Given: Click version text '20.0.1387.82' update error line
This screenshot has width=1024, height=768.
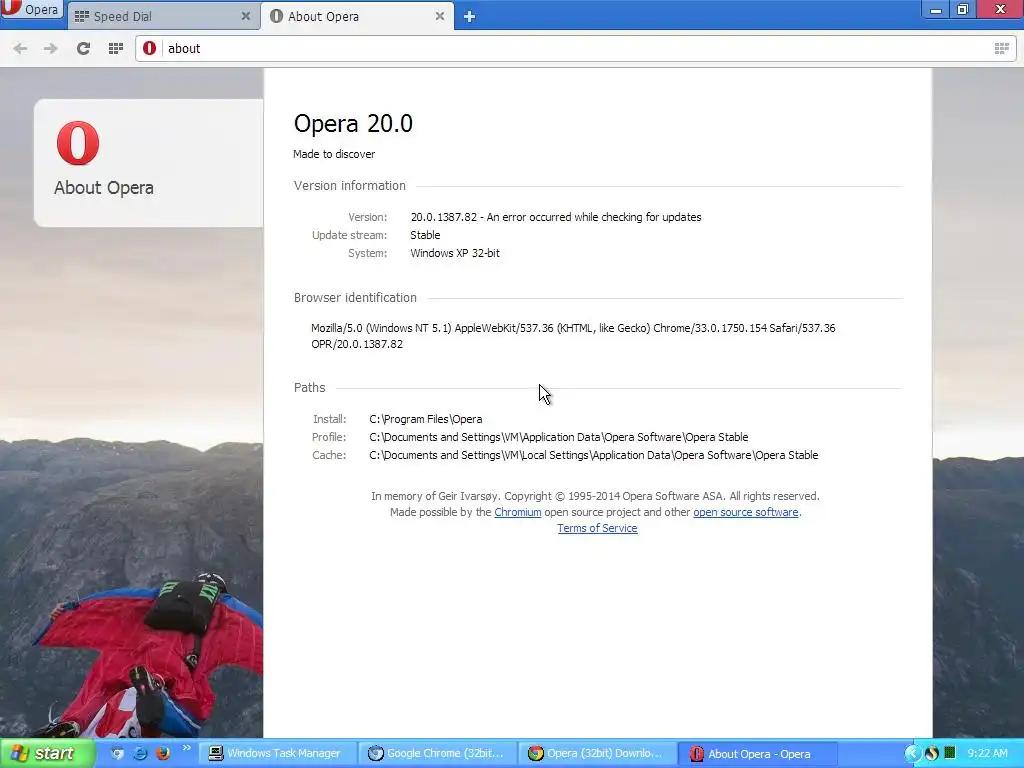Looking at the screenshot, I should pos(556,217).
